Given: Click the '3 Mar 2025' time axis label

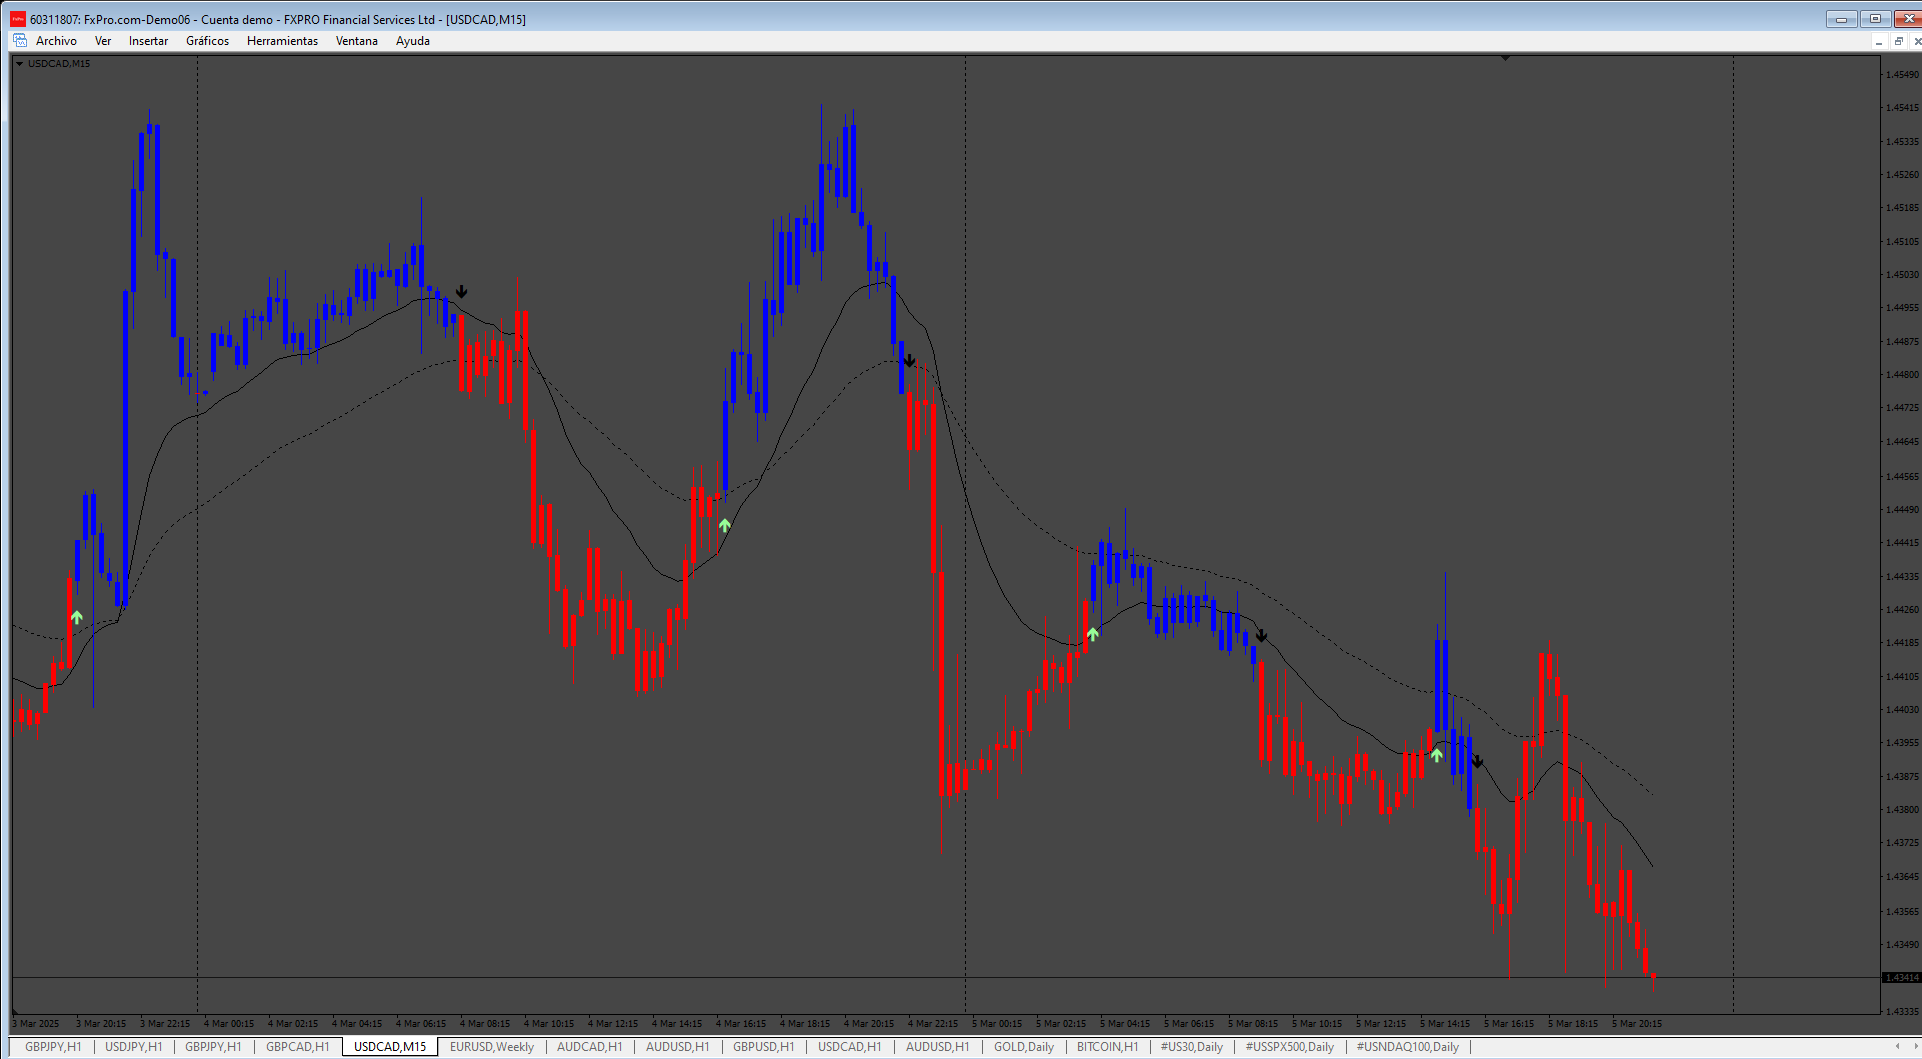Looking at the screenshot, I should (x=36, y=1024).
